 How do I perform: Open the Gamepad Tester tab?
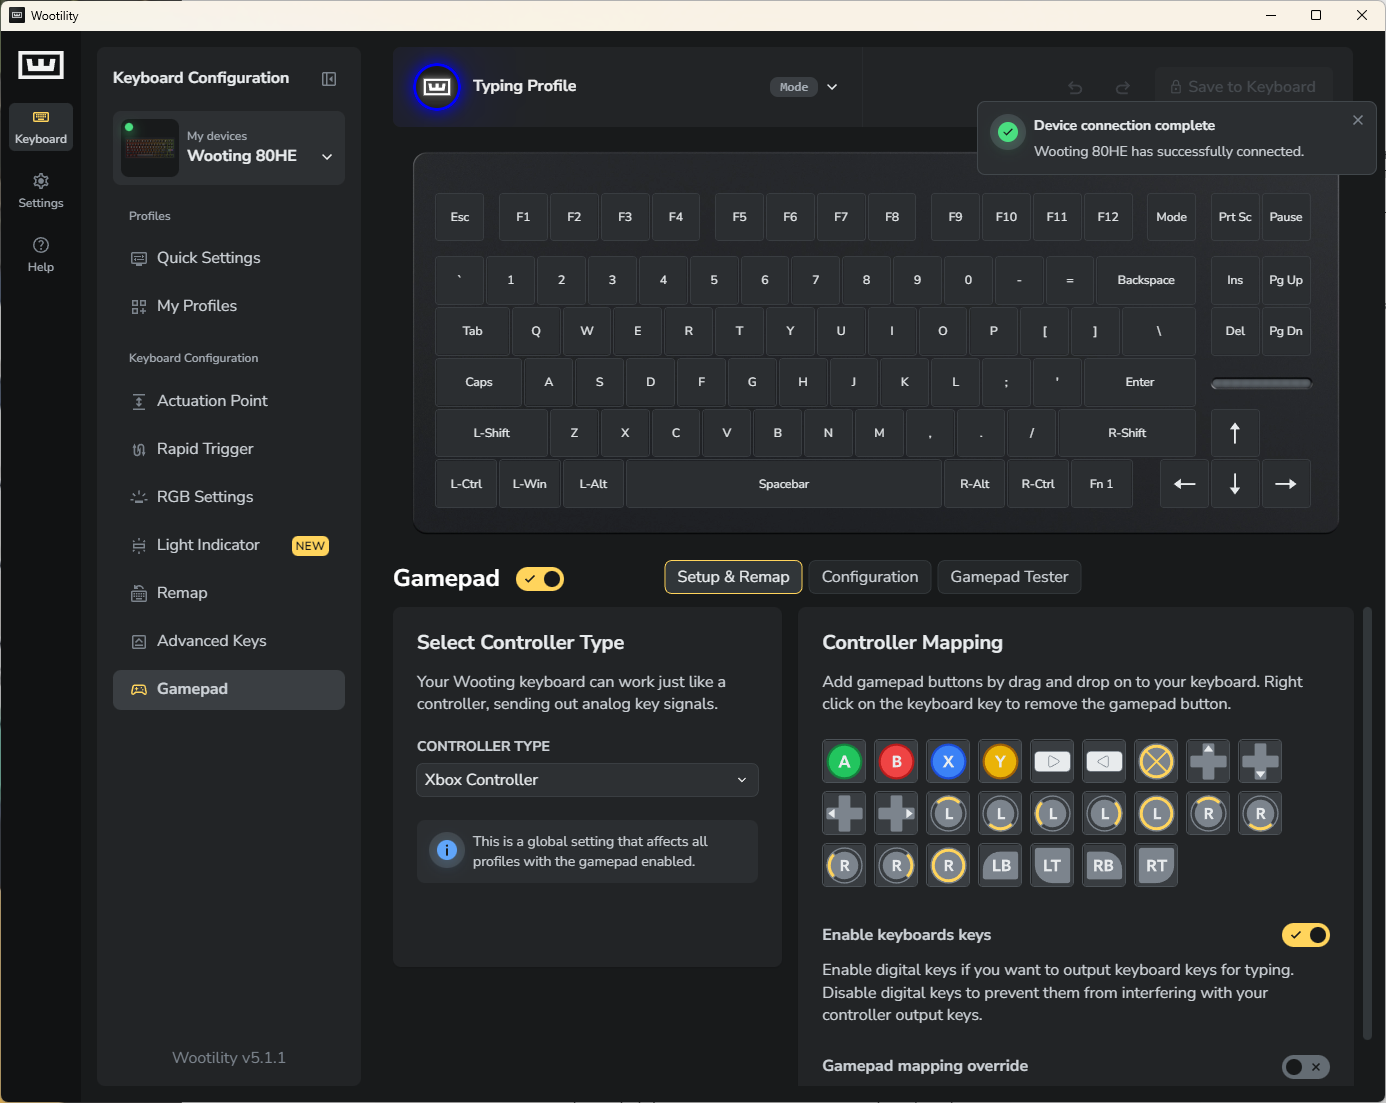click(1009, 577)
